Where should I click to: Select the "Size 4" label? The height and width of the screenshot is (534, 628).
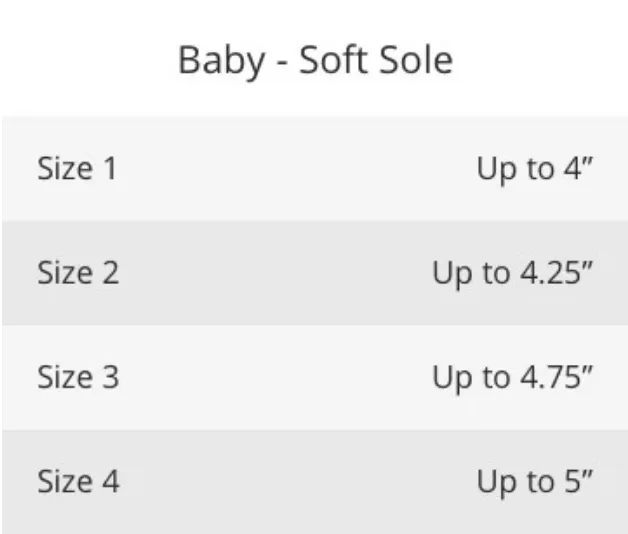78,481
